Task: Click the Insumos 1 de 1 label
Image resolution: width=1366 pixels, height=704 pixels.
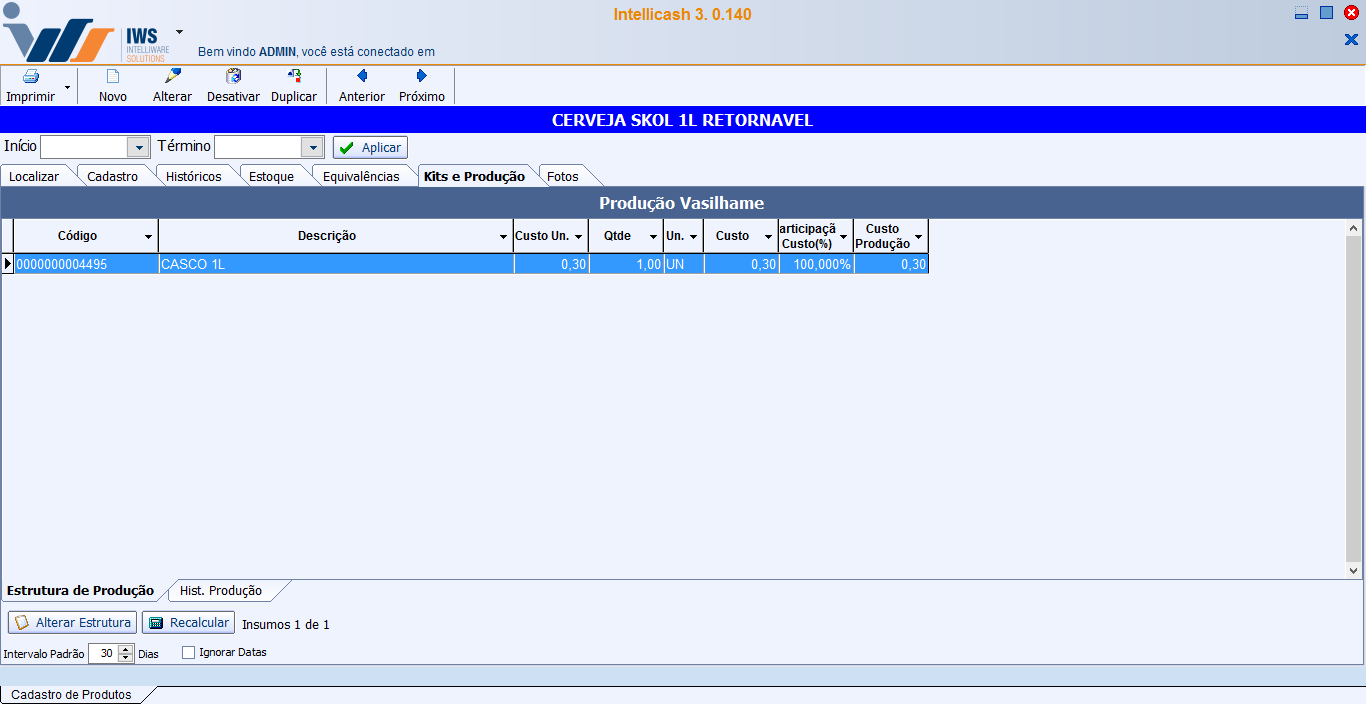Action: pos(286,625)
